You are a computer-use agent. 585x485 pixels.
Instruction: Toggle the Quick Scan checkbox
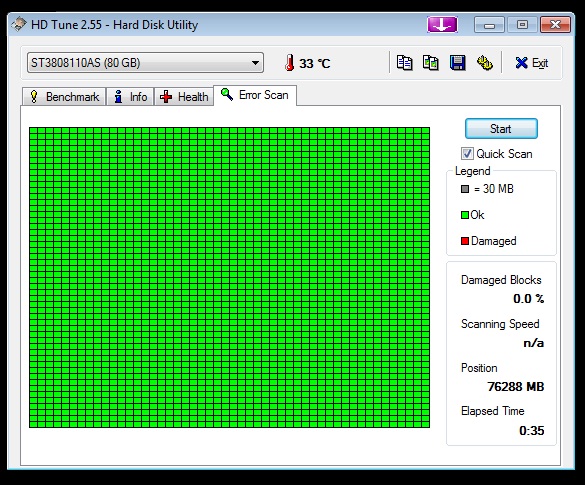tap(467, 154)
